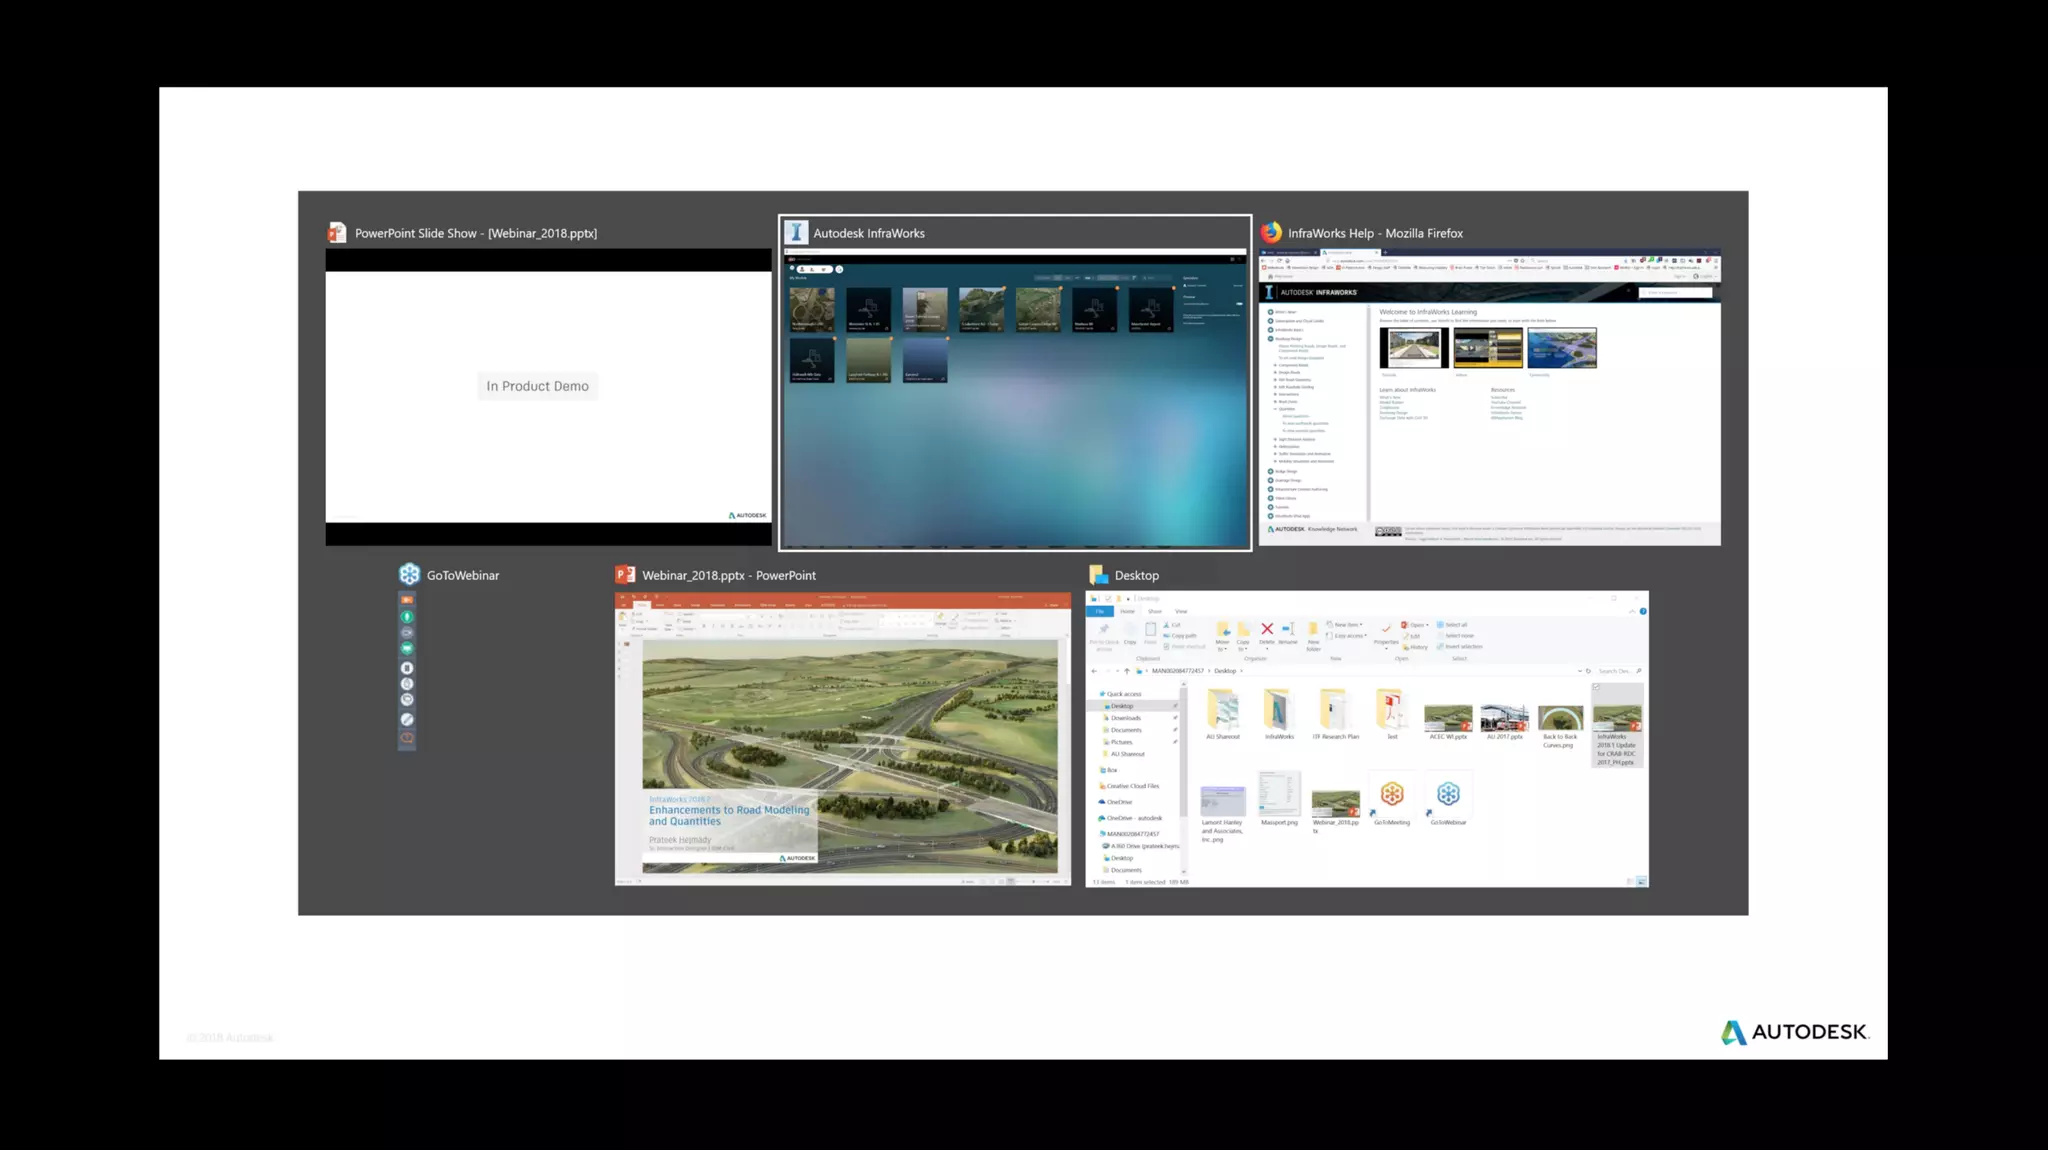The width and height of the screenshot is (2048, 1150).
Task: Click the search field in InfraWorks Help page
Action: 1675,292
